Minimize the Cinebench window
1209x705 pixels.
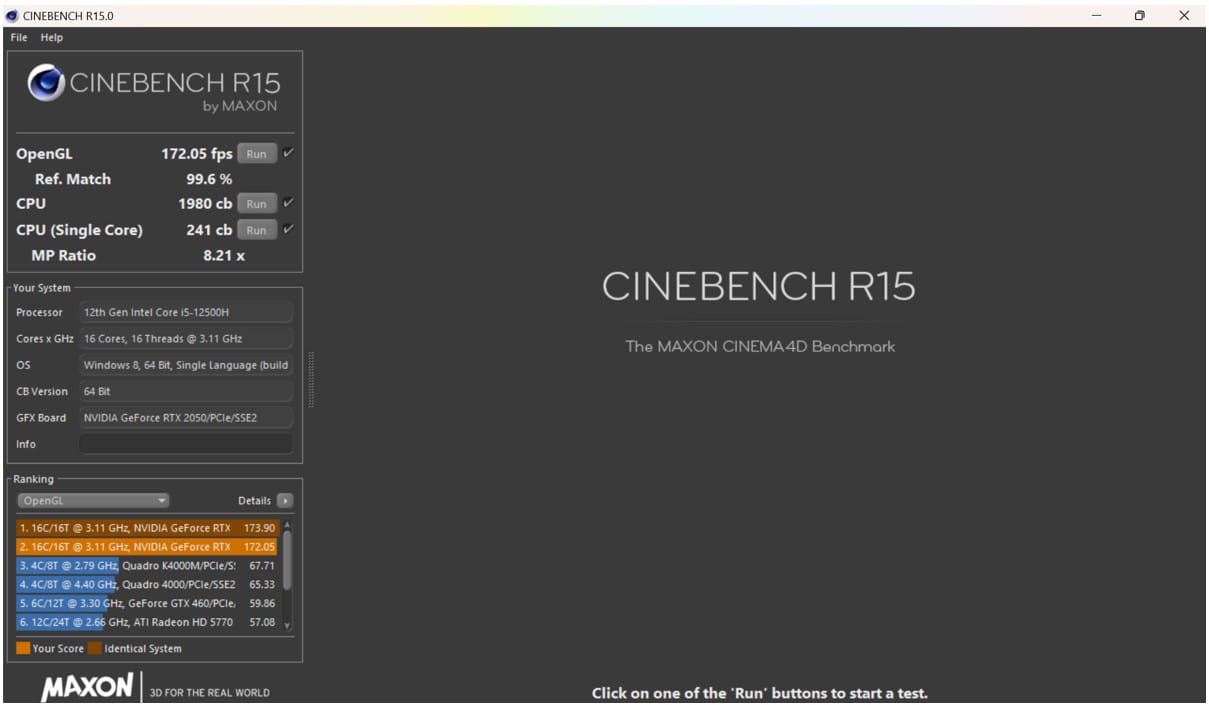(x=1096, y=15)
